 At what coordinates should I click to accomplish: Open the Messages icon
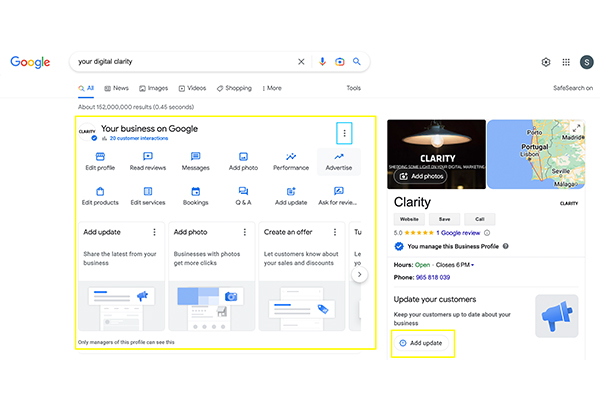click(195, 157)
